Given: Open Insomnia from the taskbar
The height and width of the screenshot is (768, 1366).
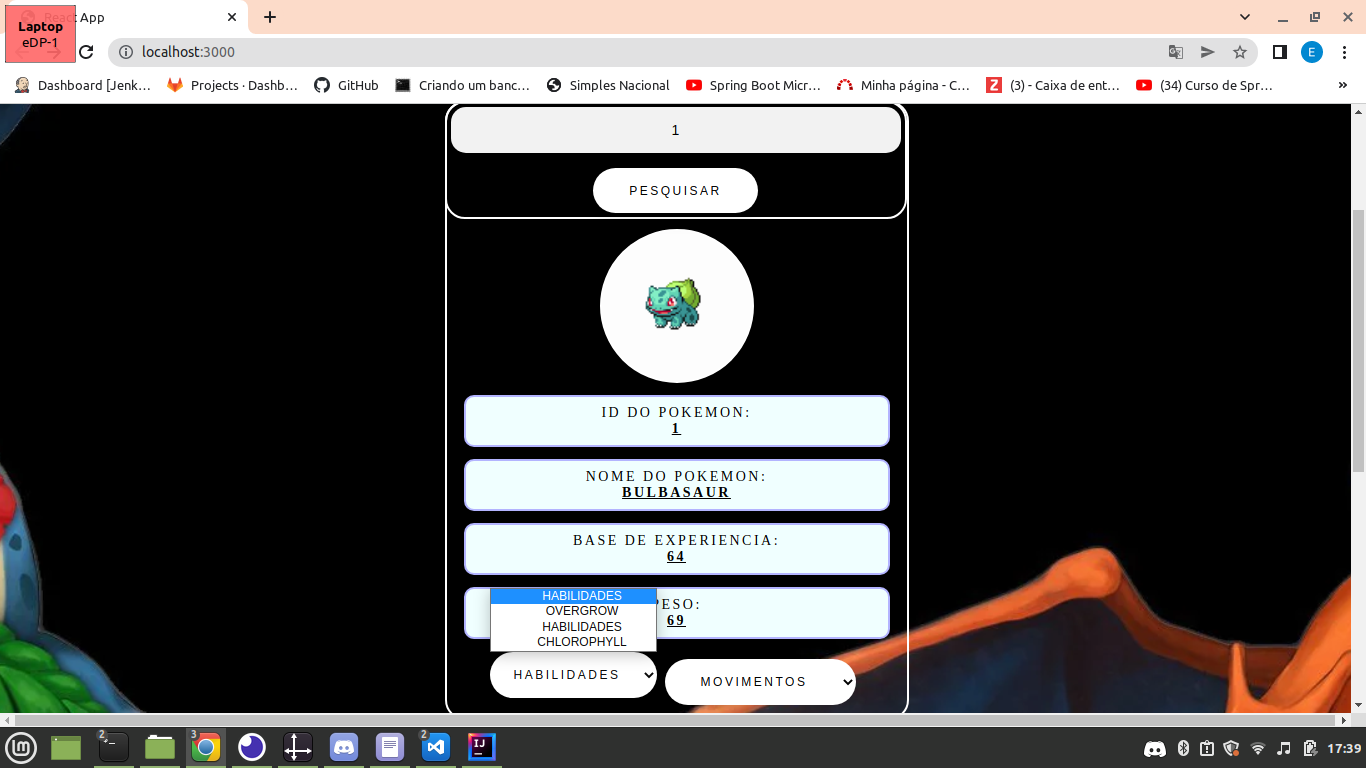Looking at the screenshot, I should (251, 747).
